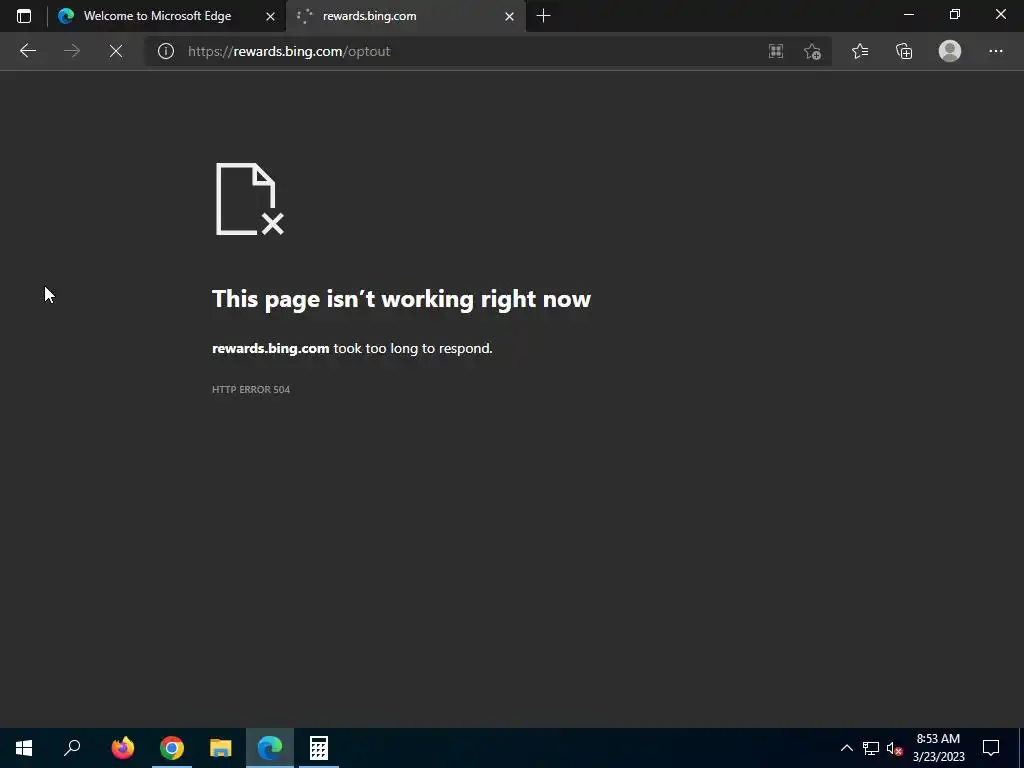Image resolution: width=1024 pixels, height=768 pixels.
Task: View site information icon
Action: click(166, 51)
